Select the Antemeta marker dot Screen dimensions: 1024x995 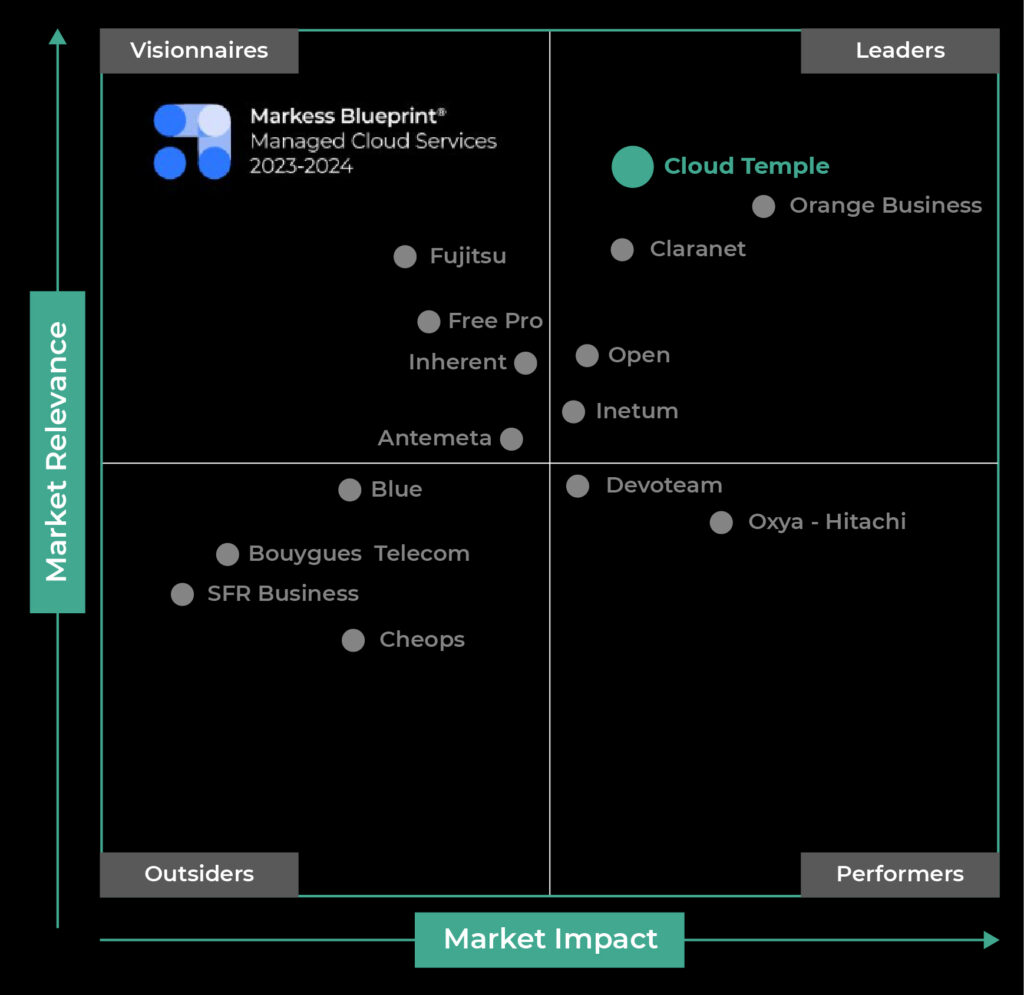pyautogui.click(x=511, y=439)
